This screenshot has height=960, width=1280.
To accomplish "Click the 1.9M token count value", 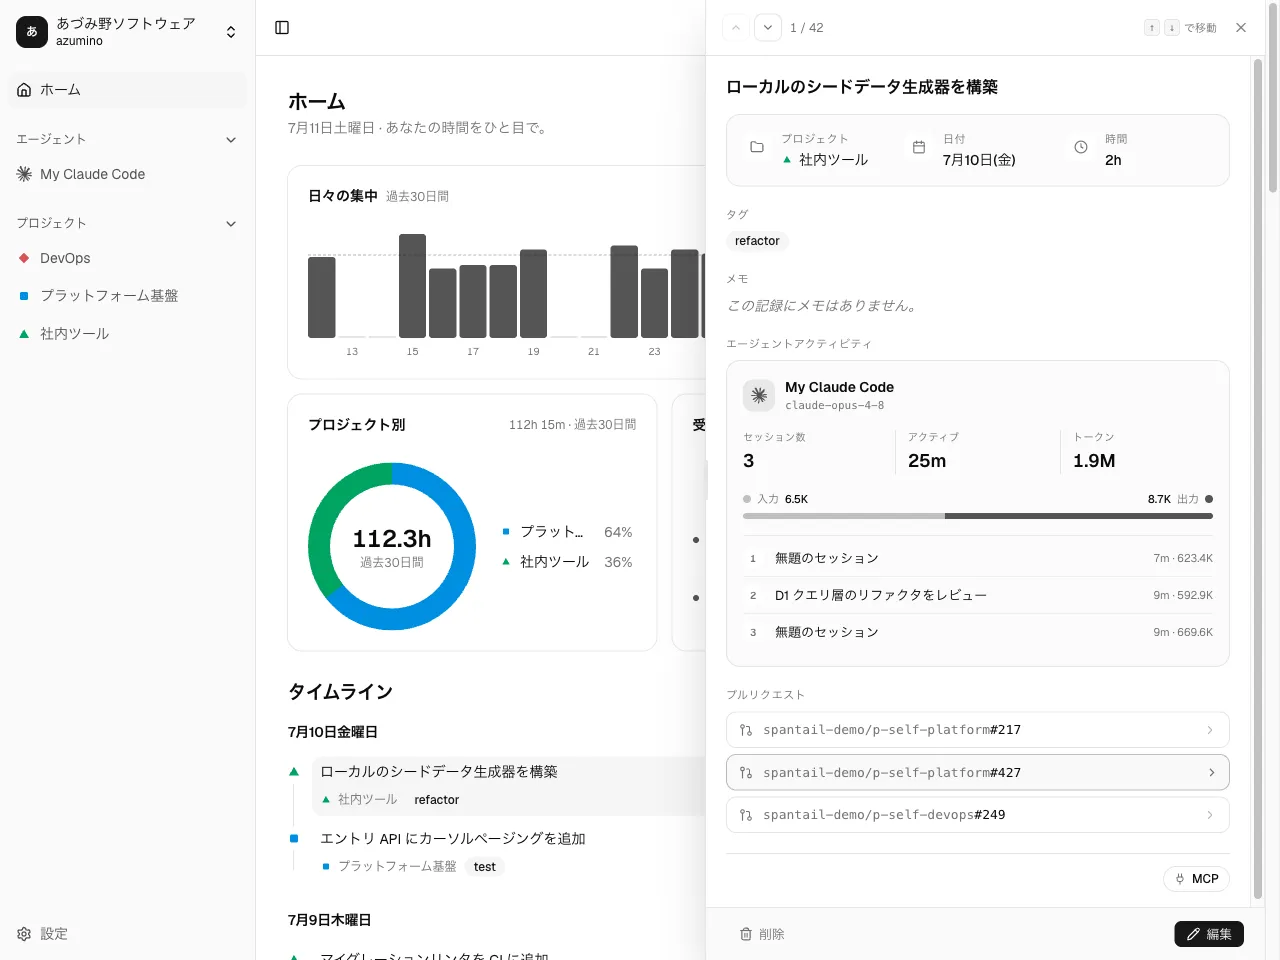I will (x=1094, y=461).
